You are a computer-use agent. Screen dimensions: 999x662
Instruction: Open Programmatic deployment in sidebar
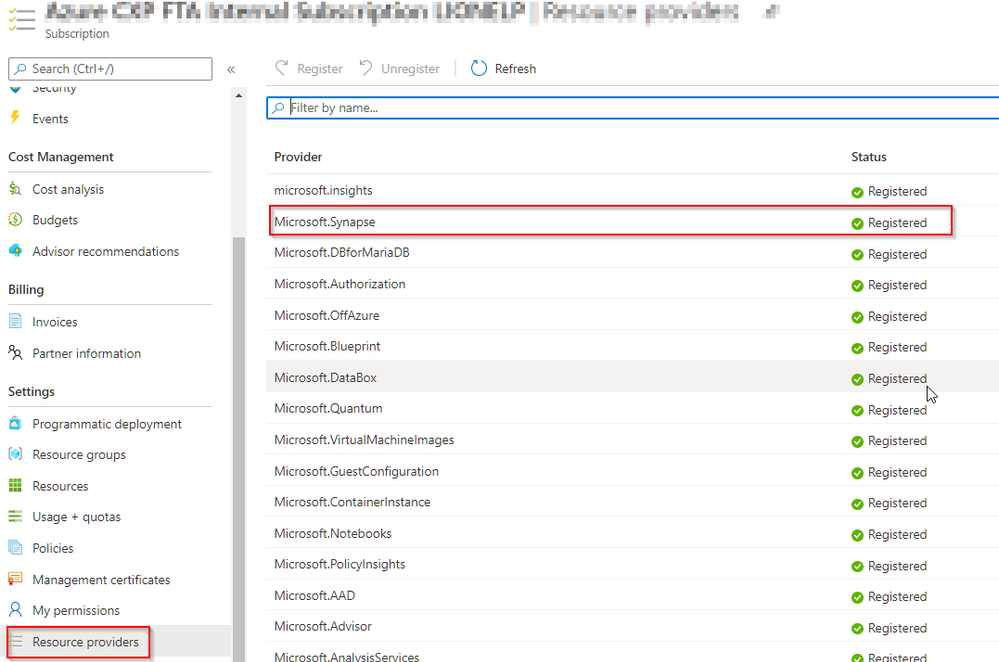tap(107, 424)
